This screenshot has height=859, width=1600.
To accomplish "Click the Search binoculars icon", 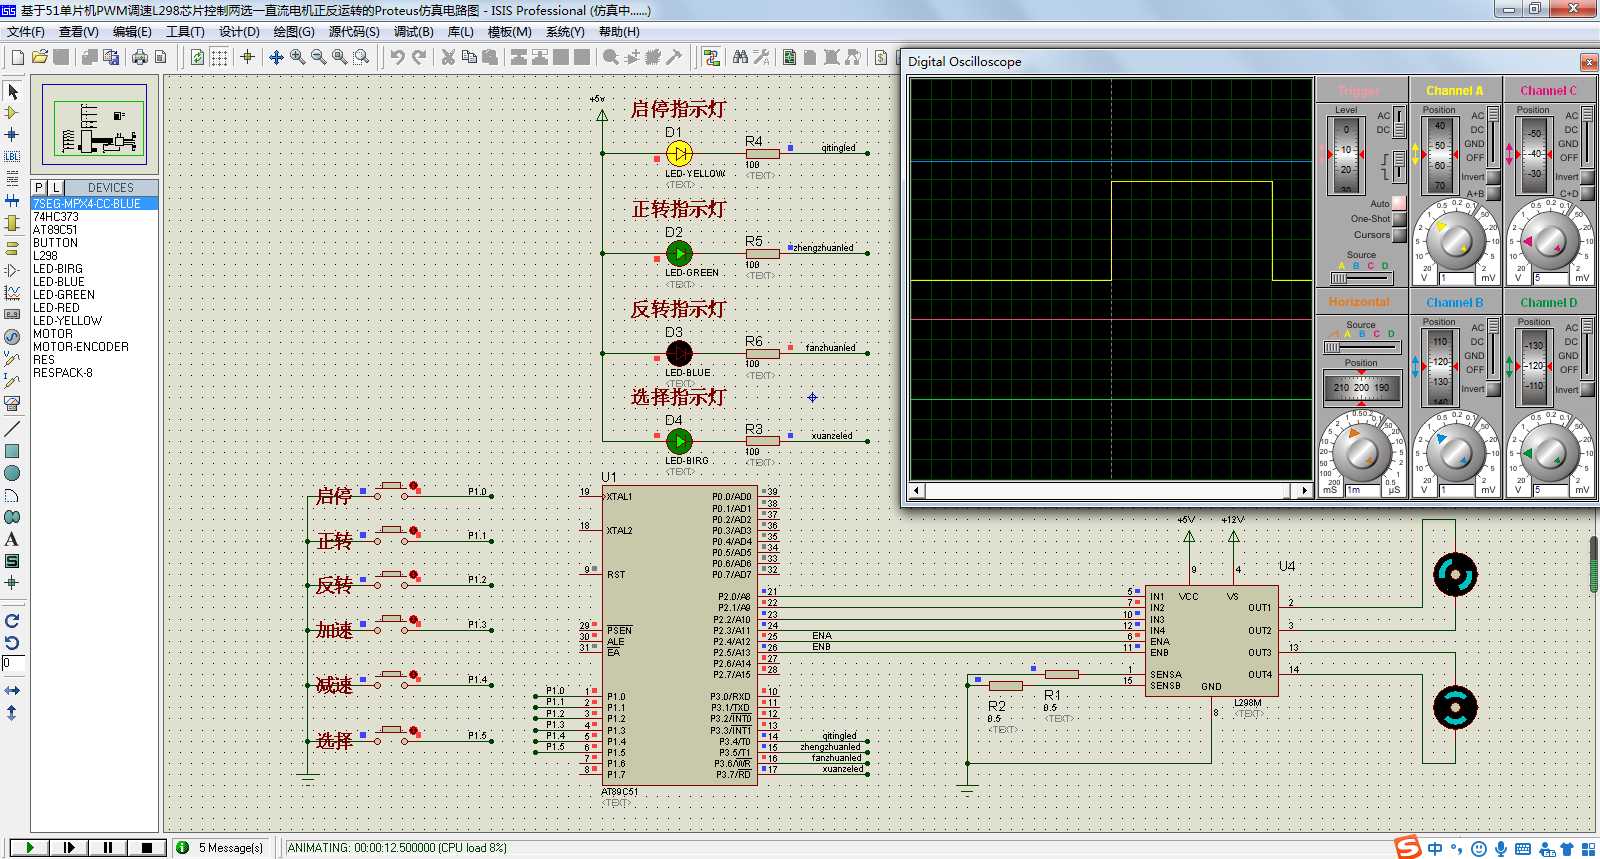I will pos(740,57).
